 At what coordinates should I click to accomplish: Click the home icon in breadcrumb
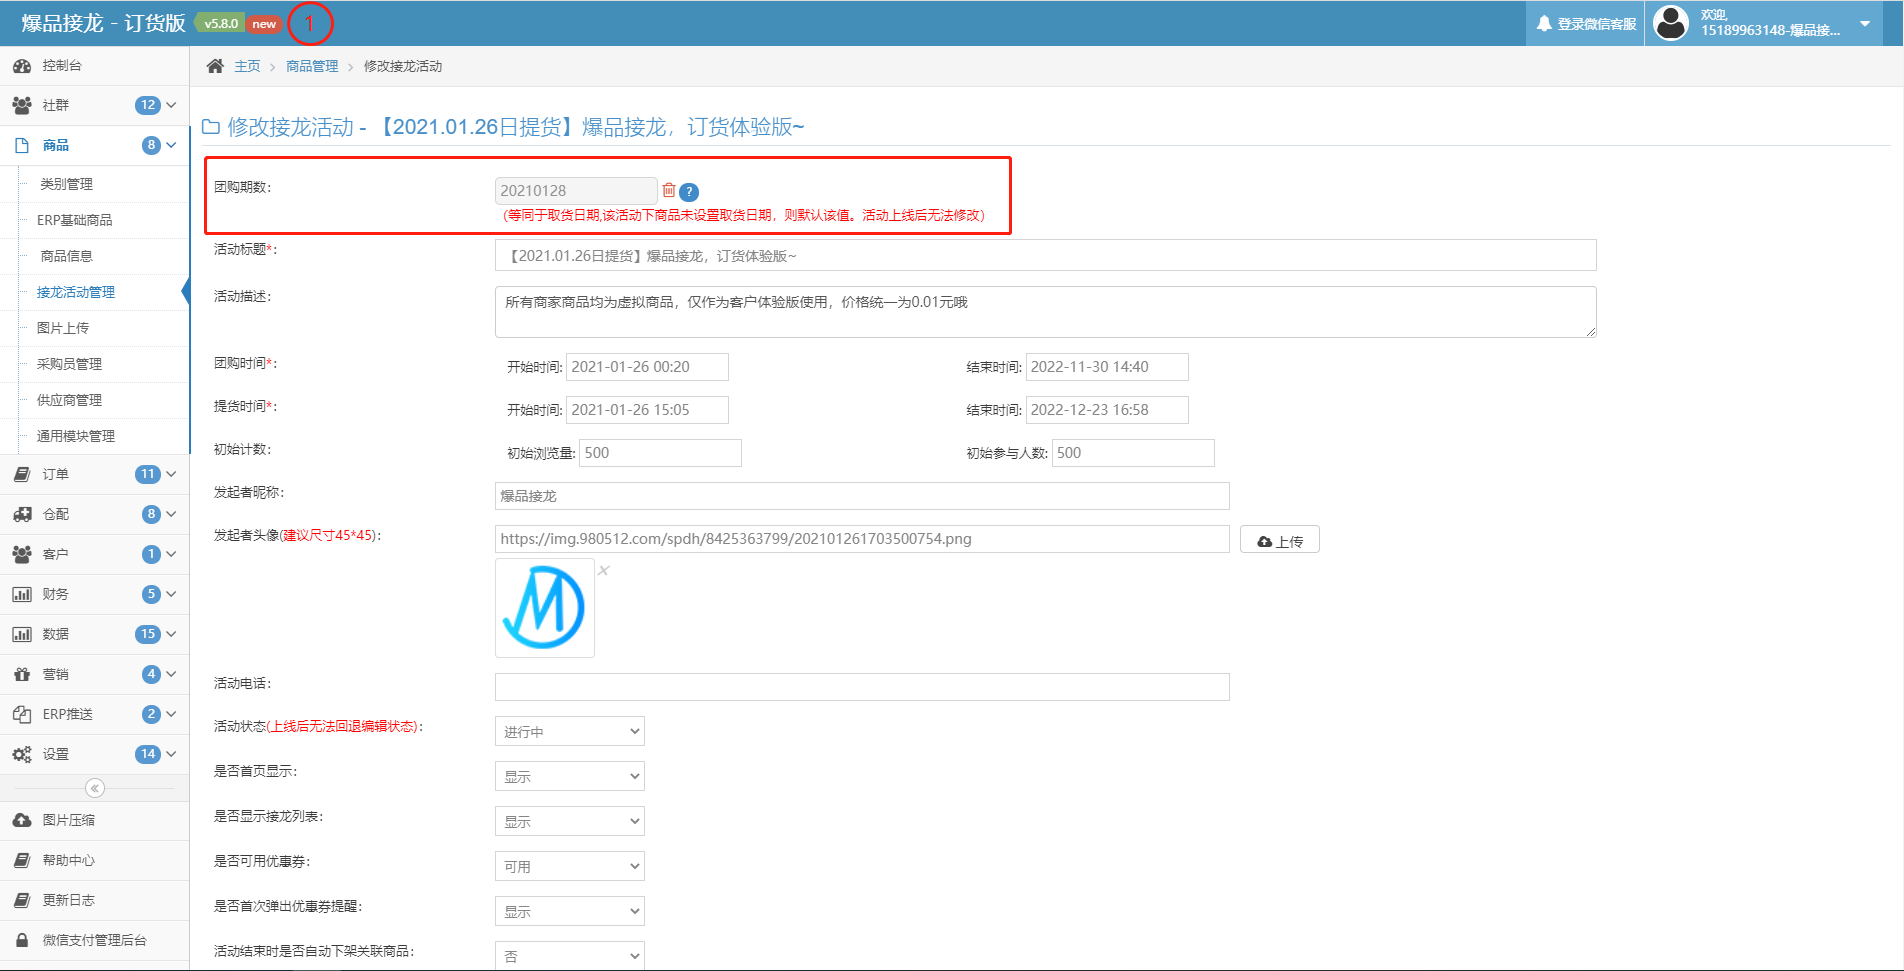215,66
